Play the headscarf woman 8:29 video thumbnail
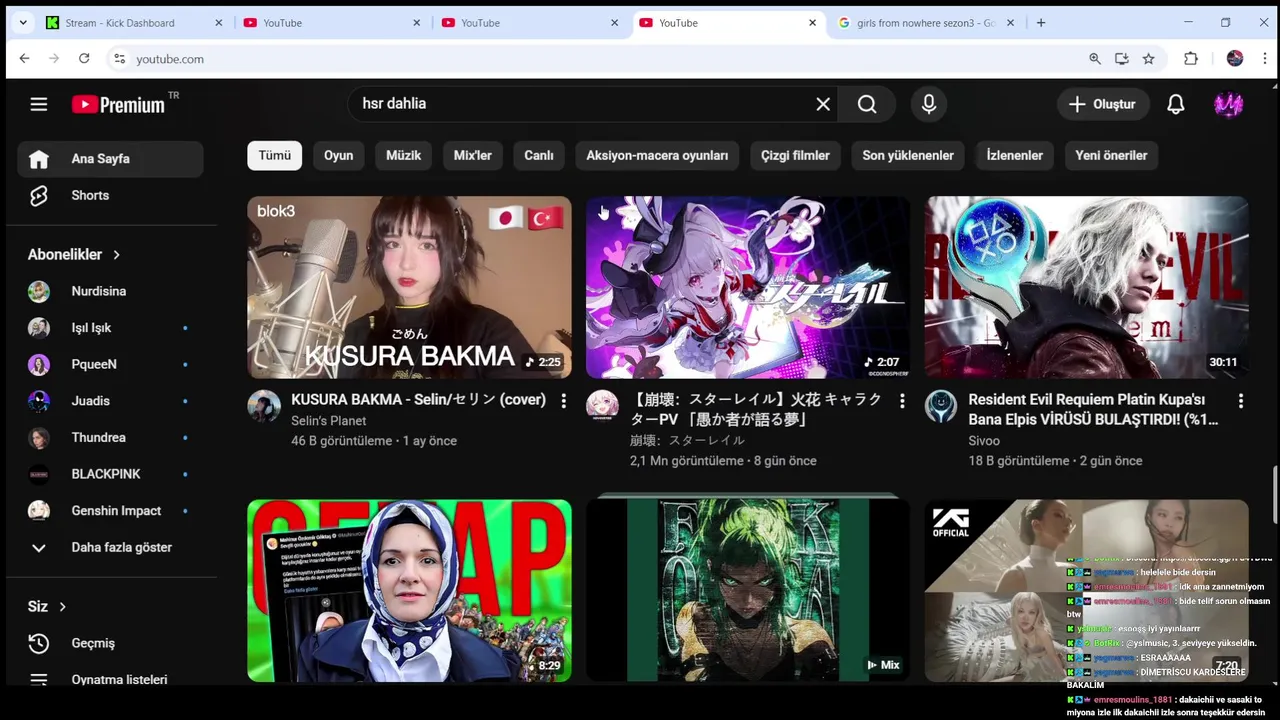The width and height of the screenshot is (1280, 720). point(410,591)
